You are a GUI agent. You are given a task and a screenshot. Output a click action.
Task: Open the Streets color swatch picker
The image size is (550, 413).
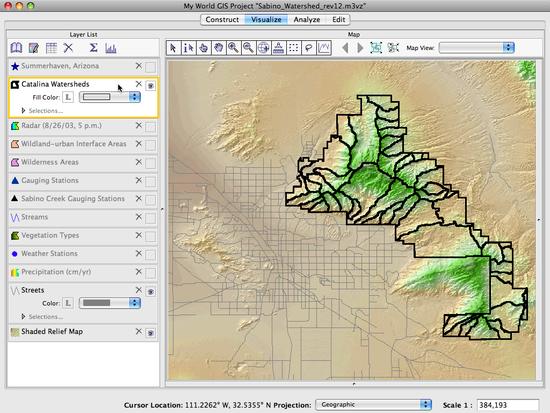click(110, 303)
